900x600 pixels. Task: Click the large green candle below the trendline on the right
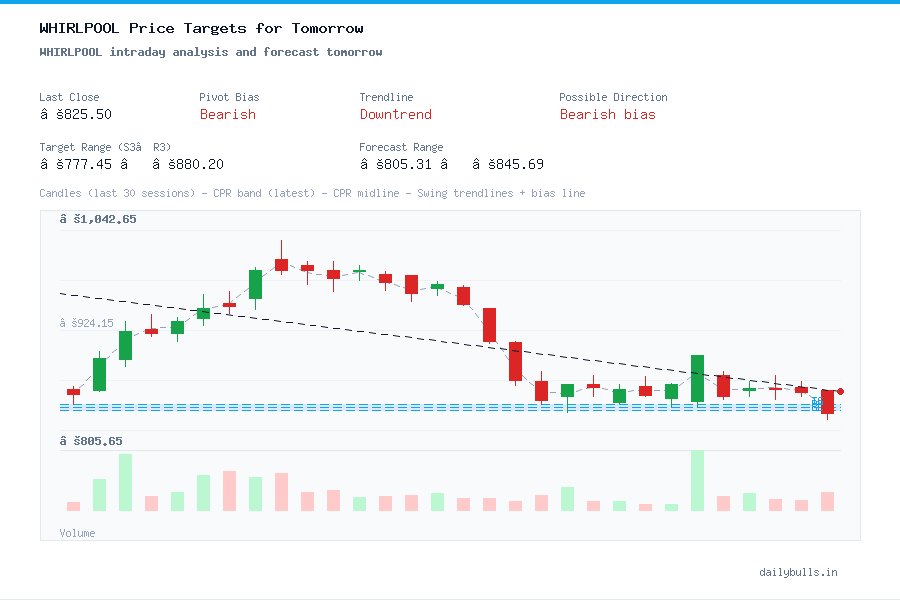click(x=697, y=378)
